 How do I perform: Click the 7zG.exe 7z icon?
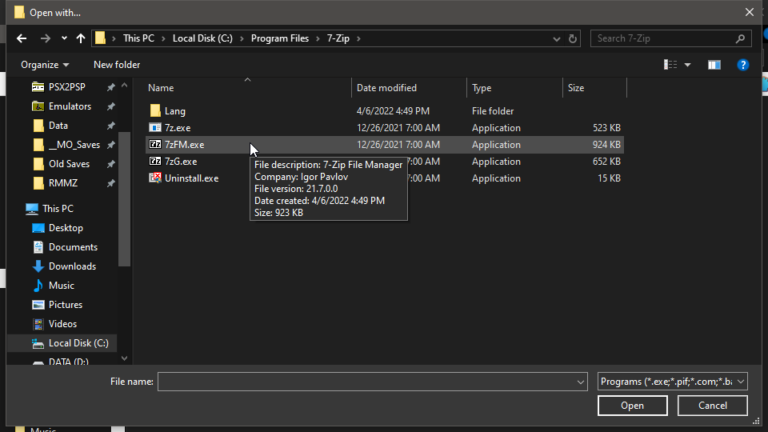(x=155, y=161)
